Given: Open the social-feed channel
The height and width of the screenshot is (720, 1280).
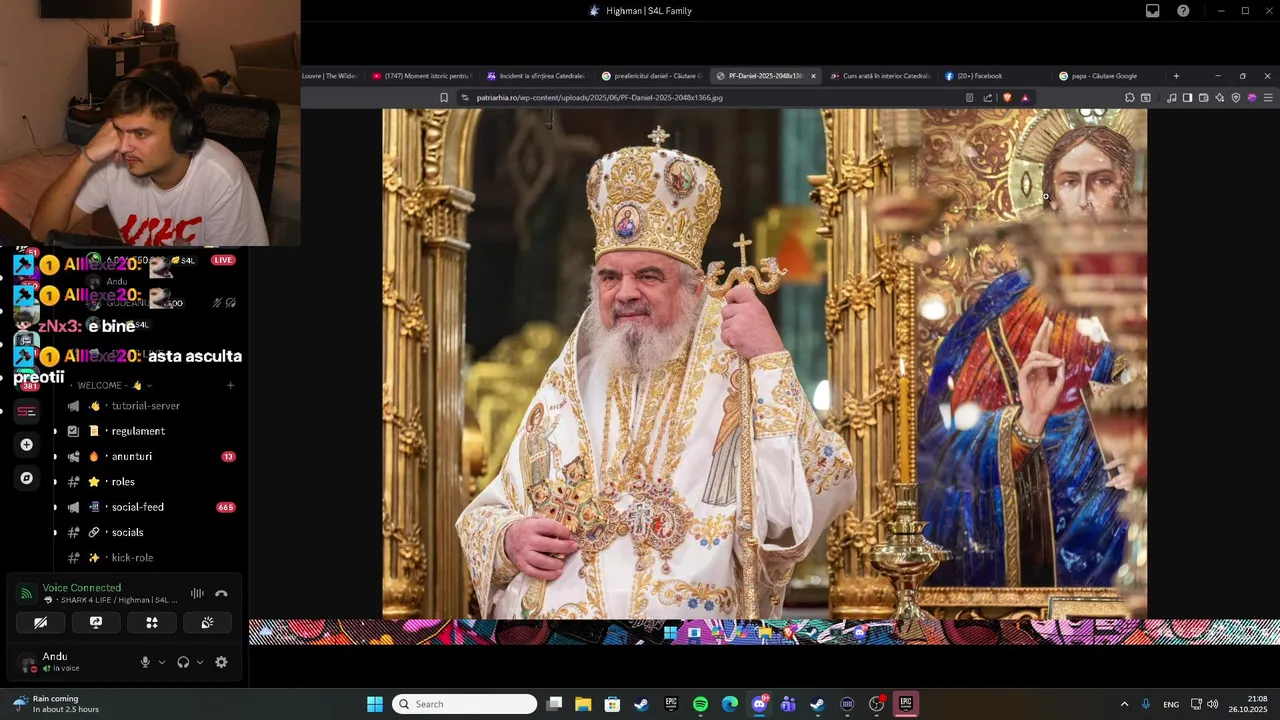Looking at the screenshot, I should (137, 507).
